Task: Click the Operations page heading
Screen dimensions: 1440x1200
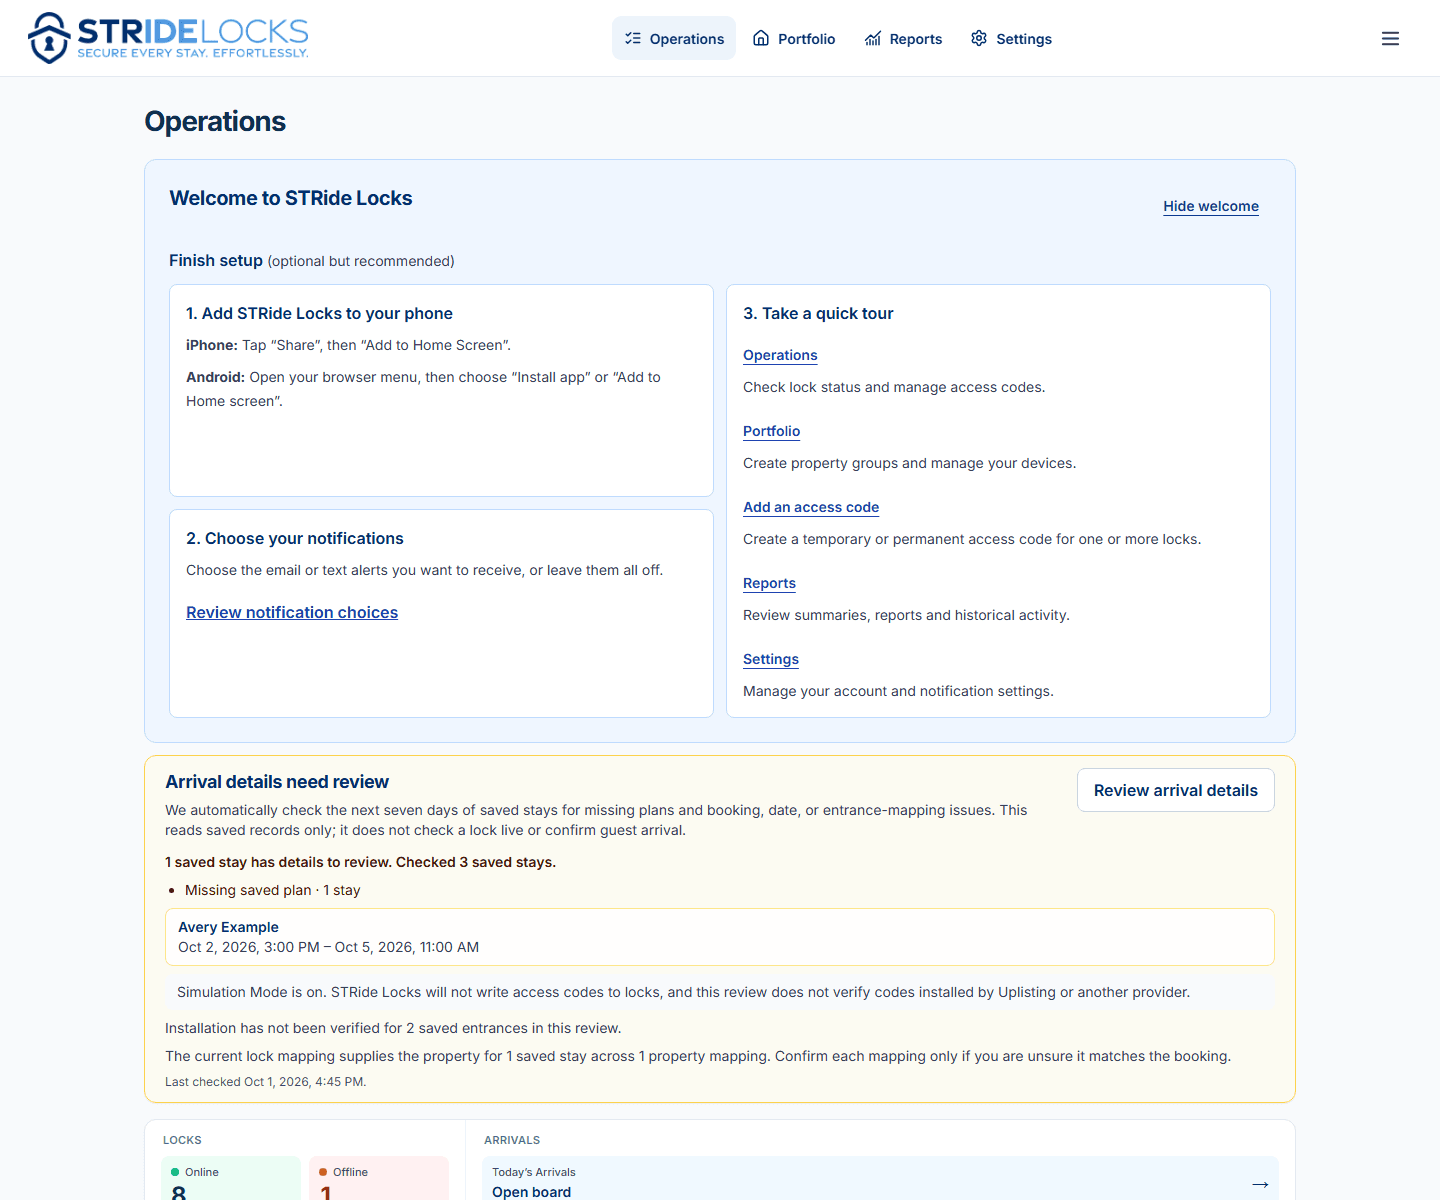Action: [x=215, y=121]
